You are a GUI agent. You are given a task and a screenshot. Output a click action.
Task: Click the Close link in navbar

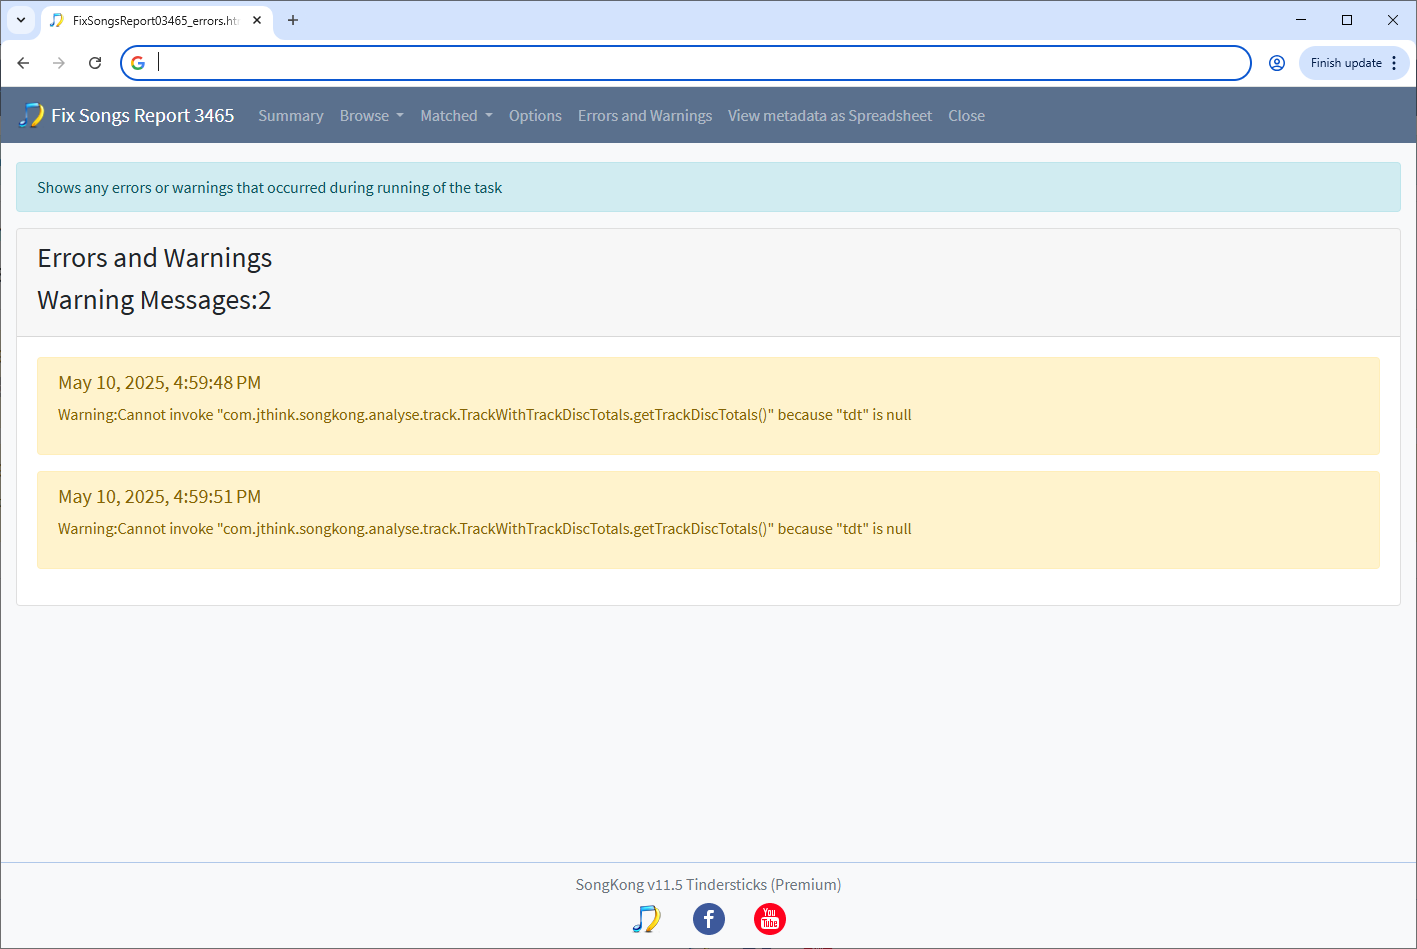(966, 116)
